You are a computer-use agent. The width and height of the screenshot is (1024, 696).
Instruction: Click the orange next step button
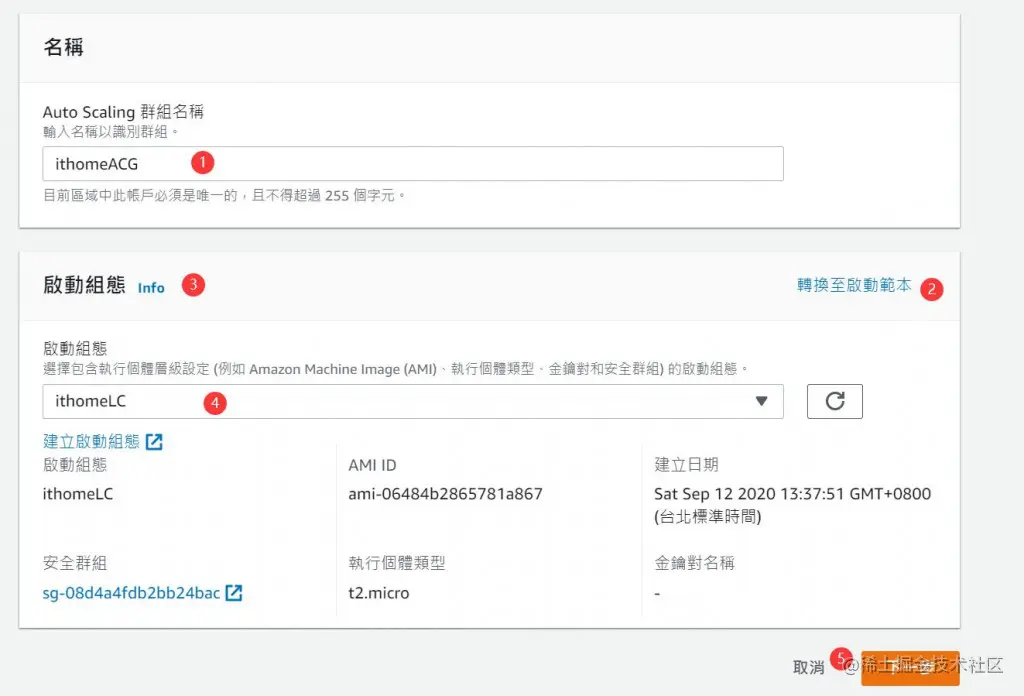[910, 668]
